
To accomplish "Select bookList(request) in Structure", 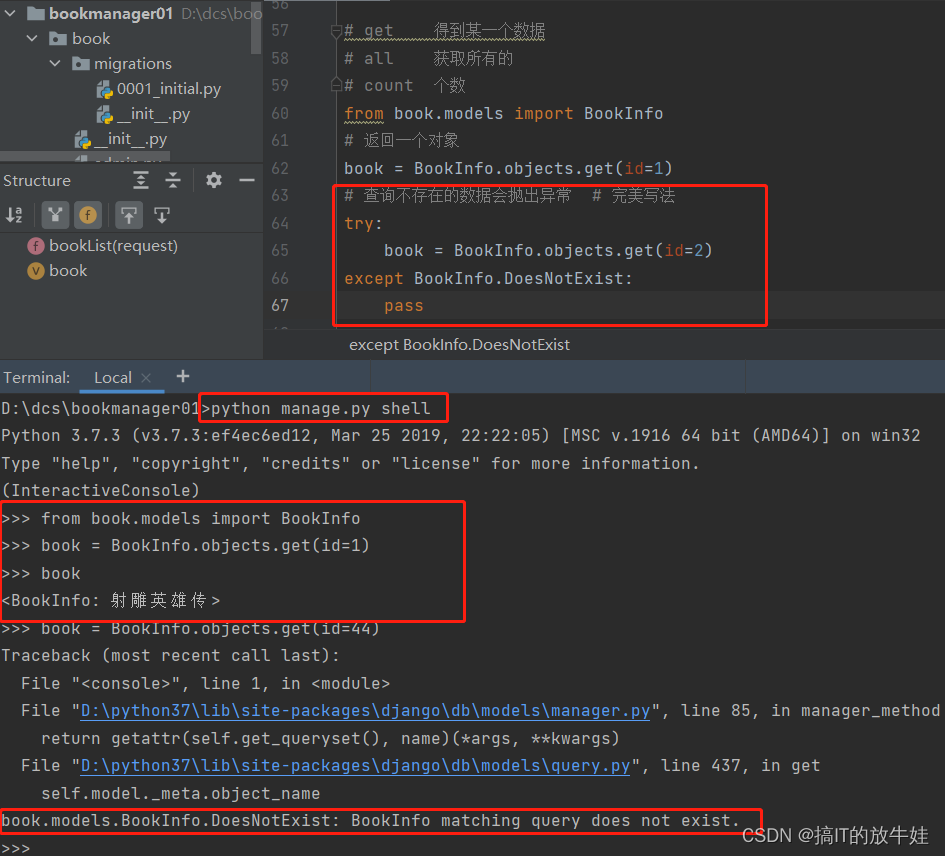I will coord(113,246).
